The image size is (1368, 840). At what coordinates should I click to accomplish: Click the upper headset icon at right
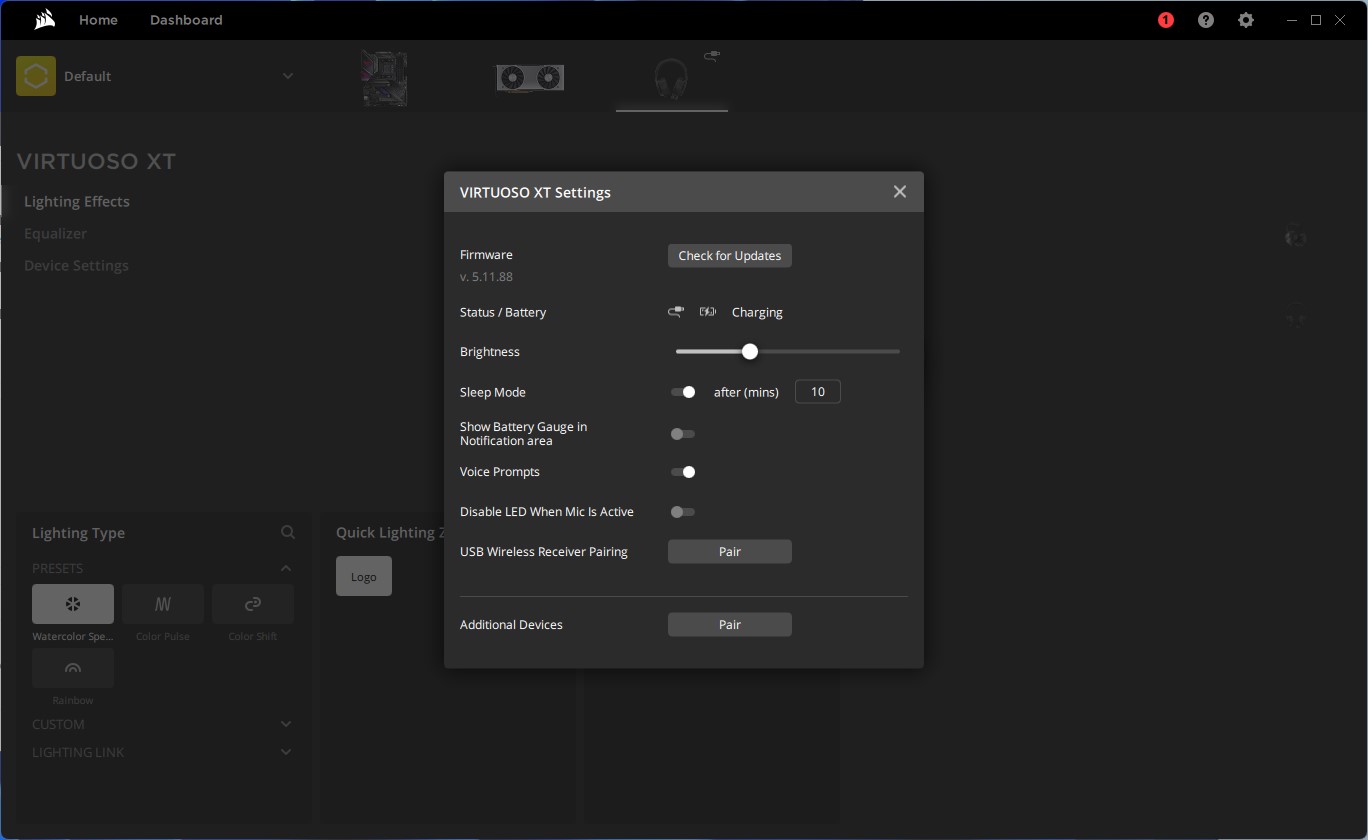pos(1295,236)
